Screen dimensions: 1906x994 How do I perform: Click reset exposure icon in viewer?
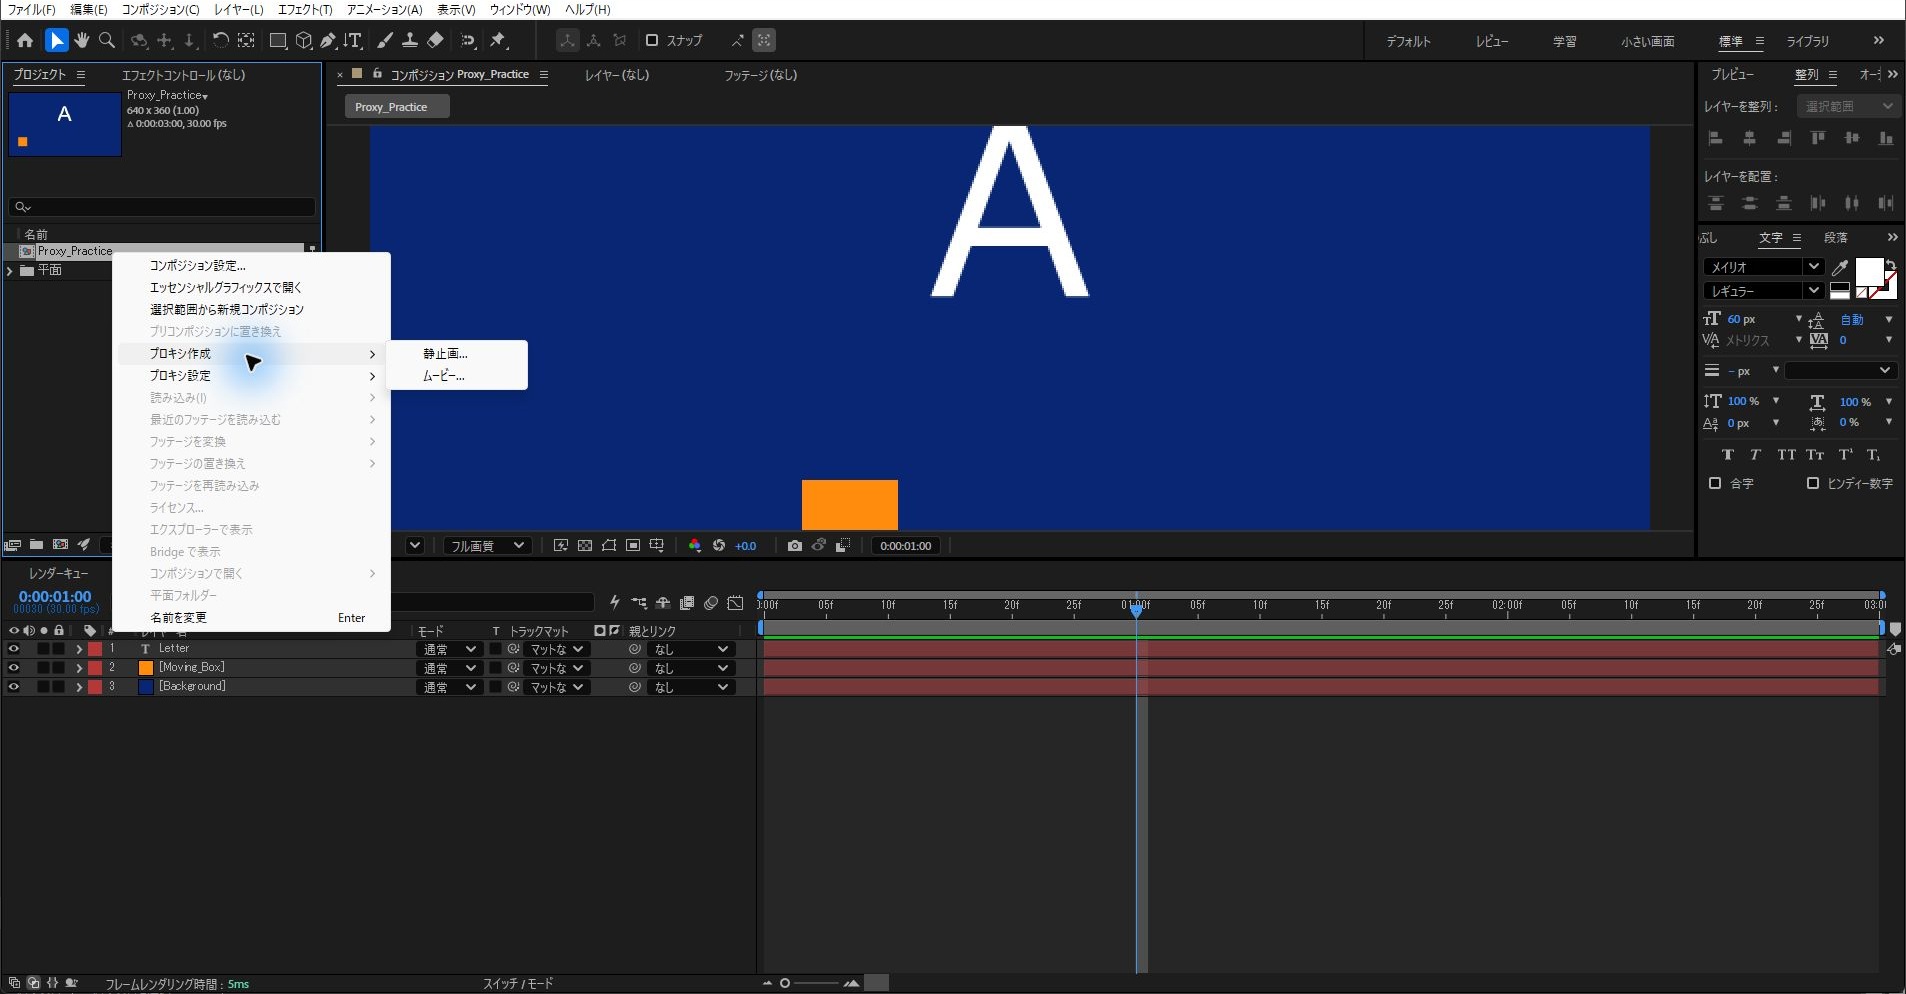click(718, 546)
